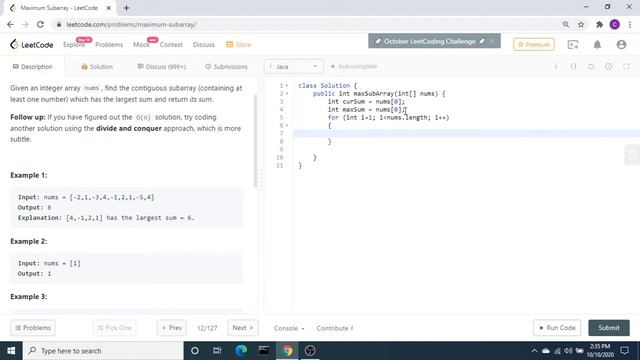Submit the solution
This screenshot has height=360, width=640.
tap(609, 328)
